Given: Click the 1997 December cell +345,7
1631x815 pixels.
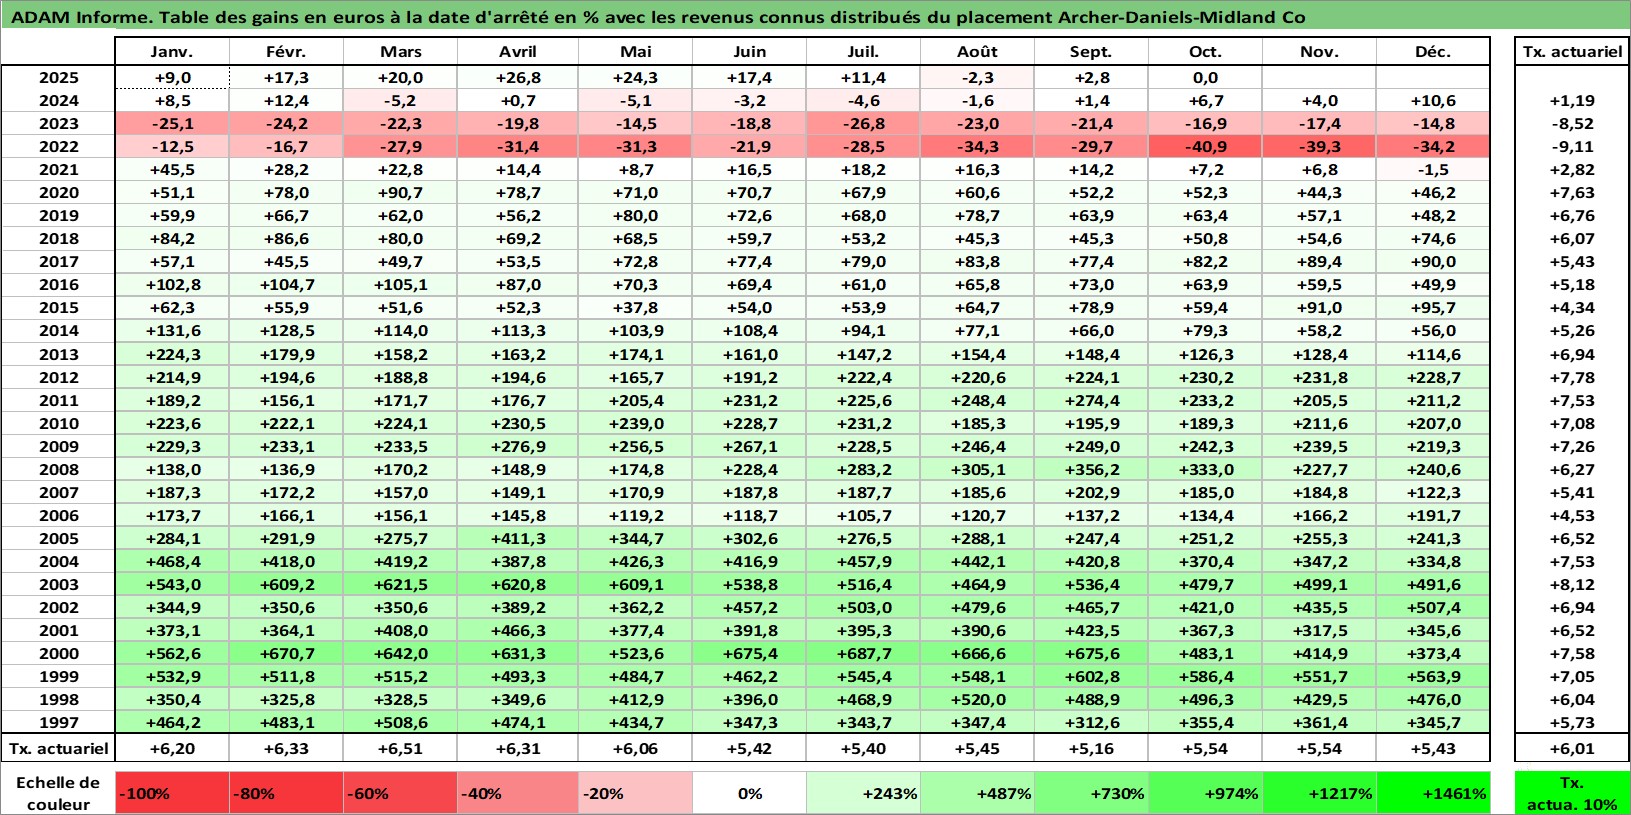Looking at the screenshot, I should [1433, 723].
